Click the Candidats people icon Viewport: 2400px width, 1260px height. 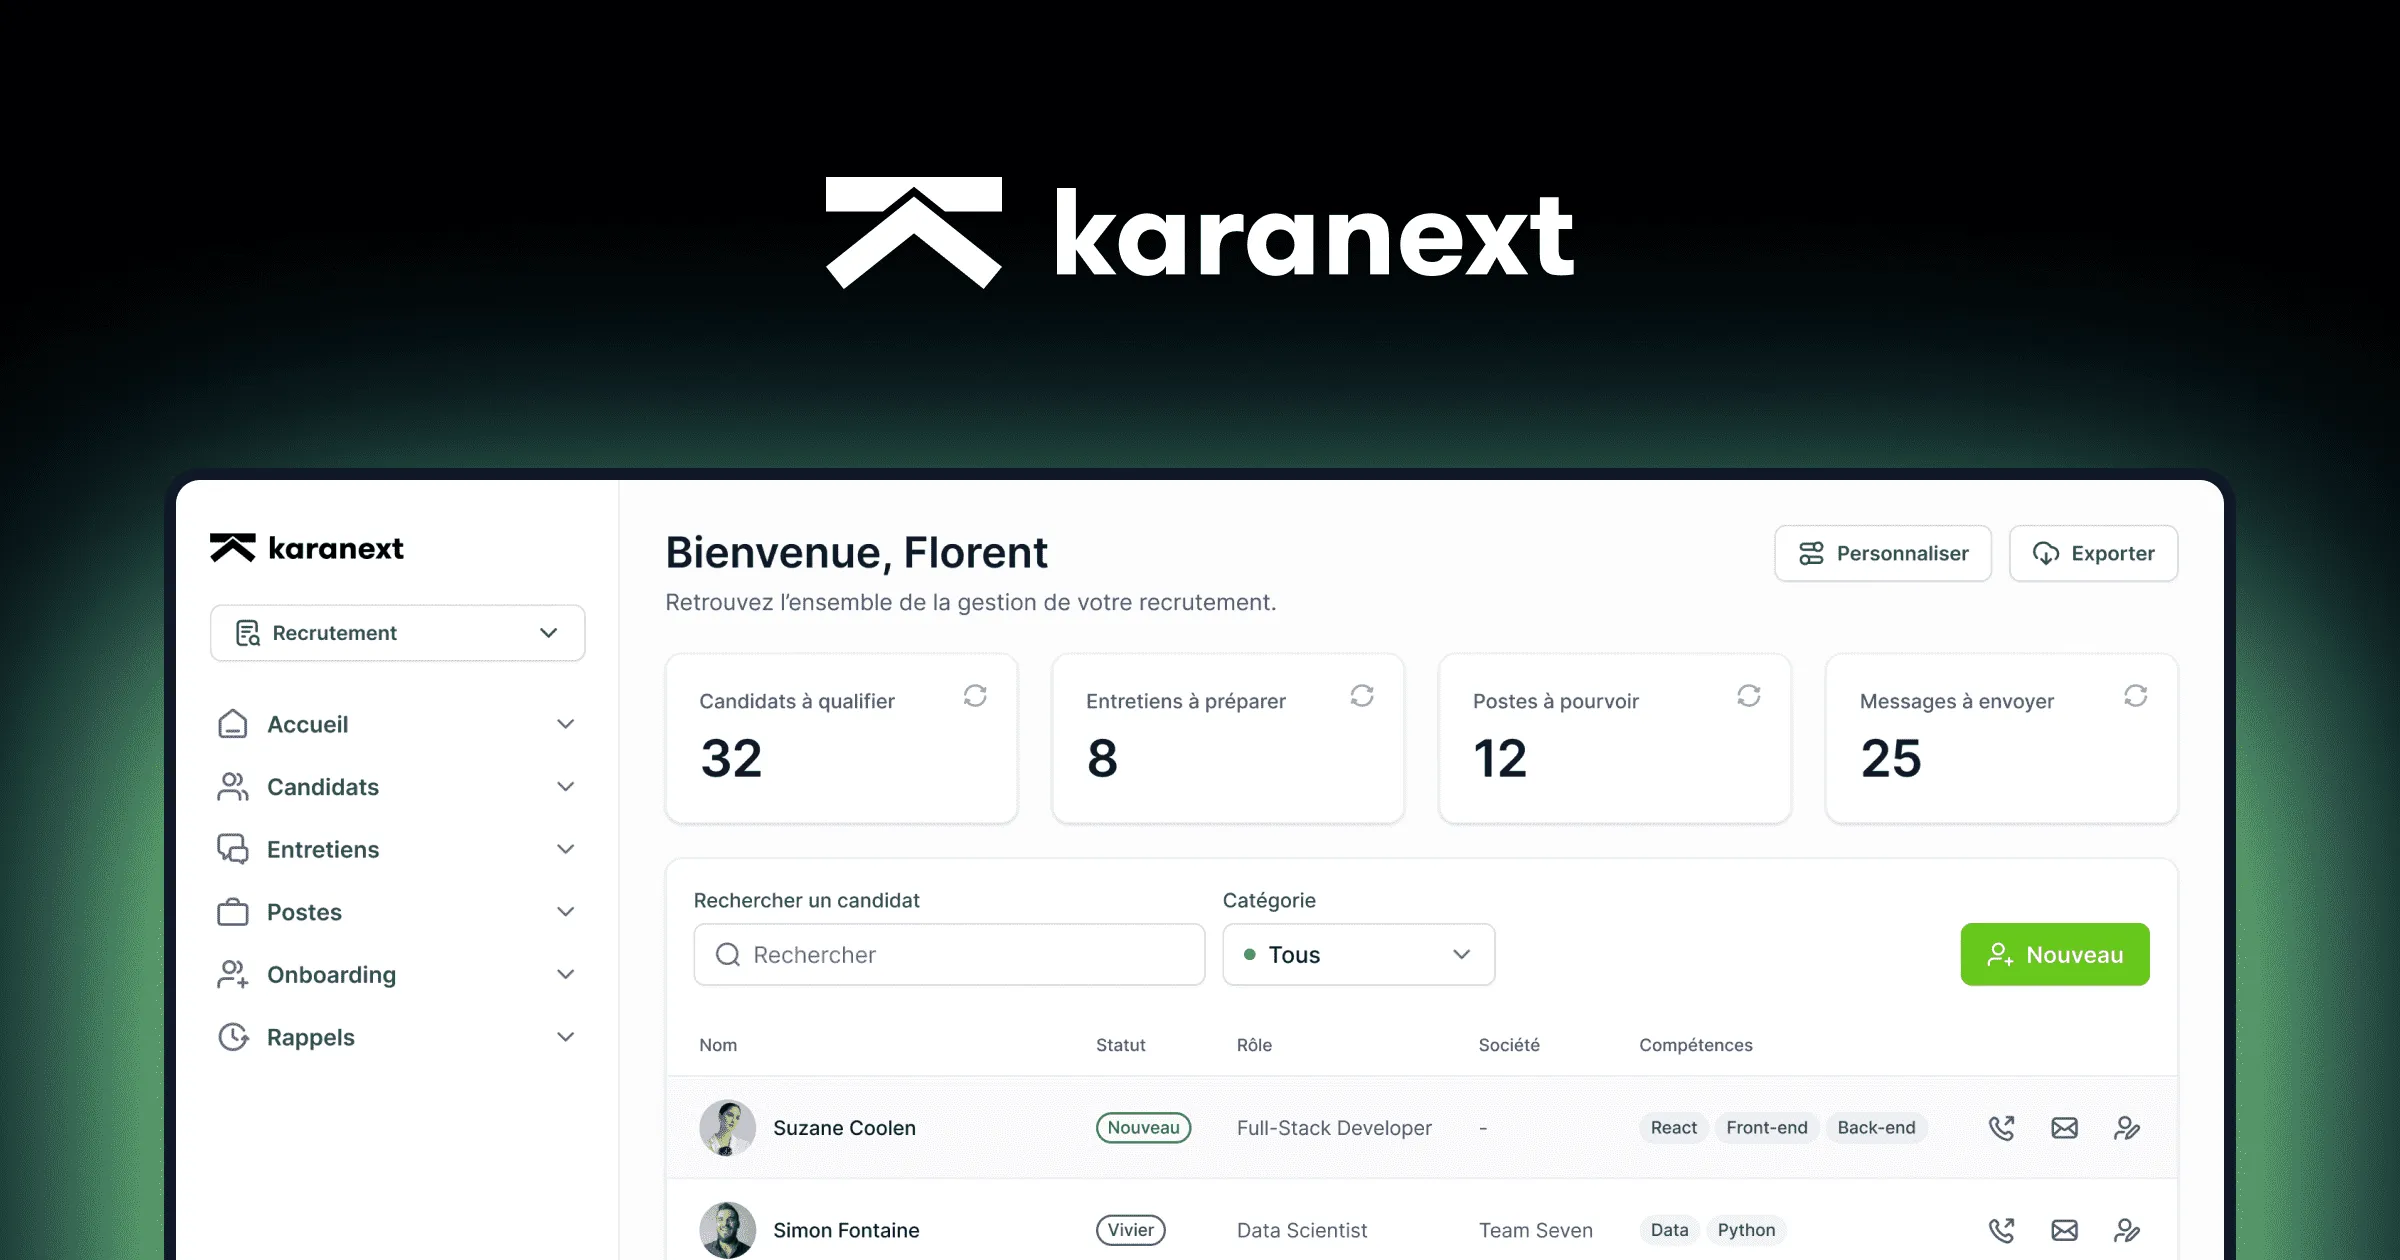[233, 787]
